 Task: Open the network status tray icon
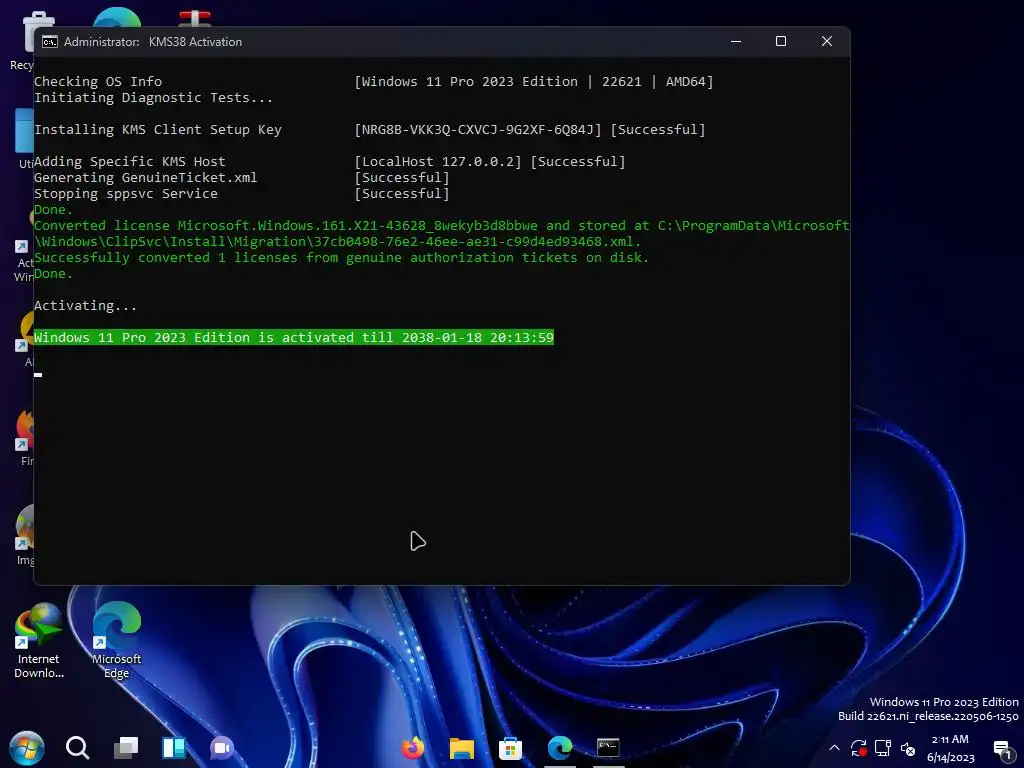tap(883, 748)
